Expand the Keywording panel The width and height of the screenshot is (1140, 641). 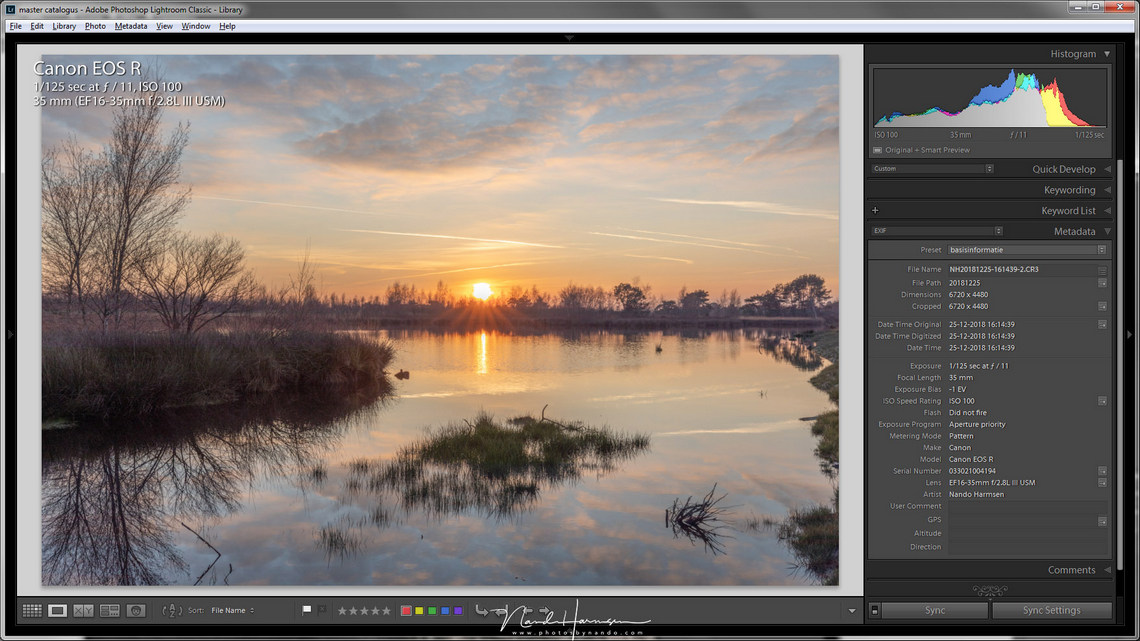[1107, 190]
